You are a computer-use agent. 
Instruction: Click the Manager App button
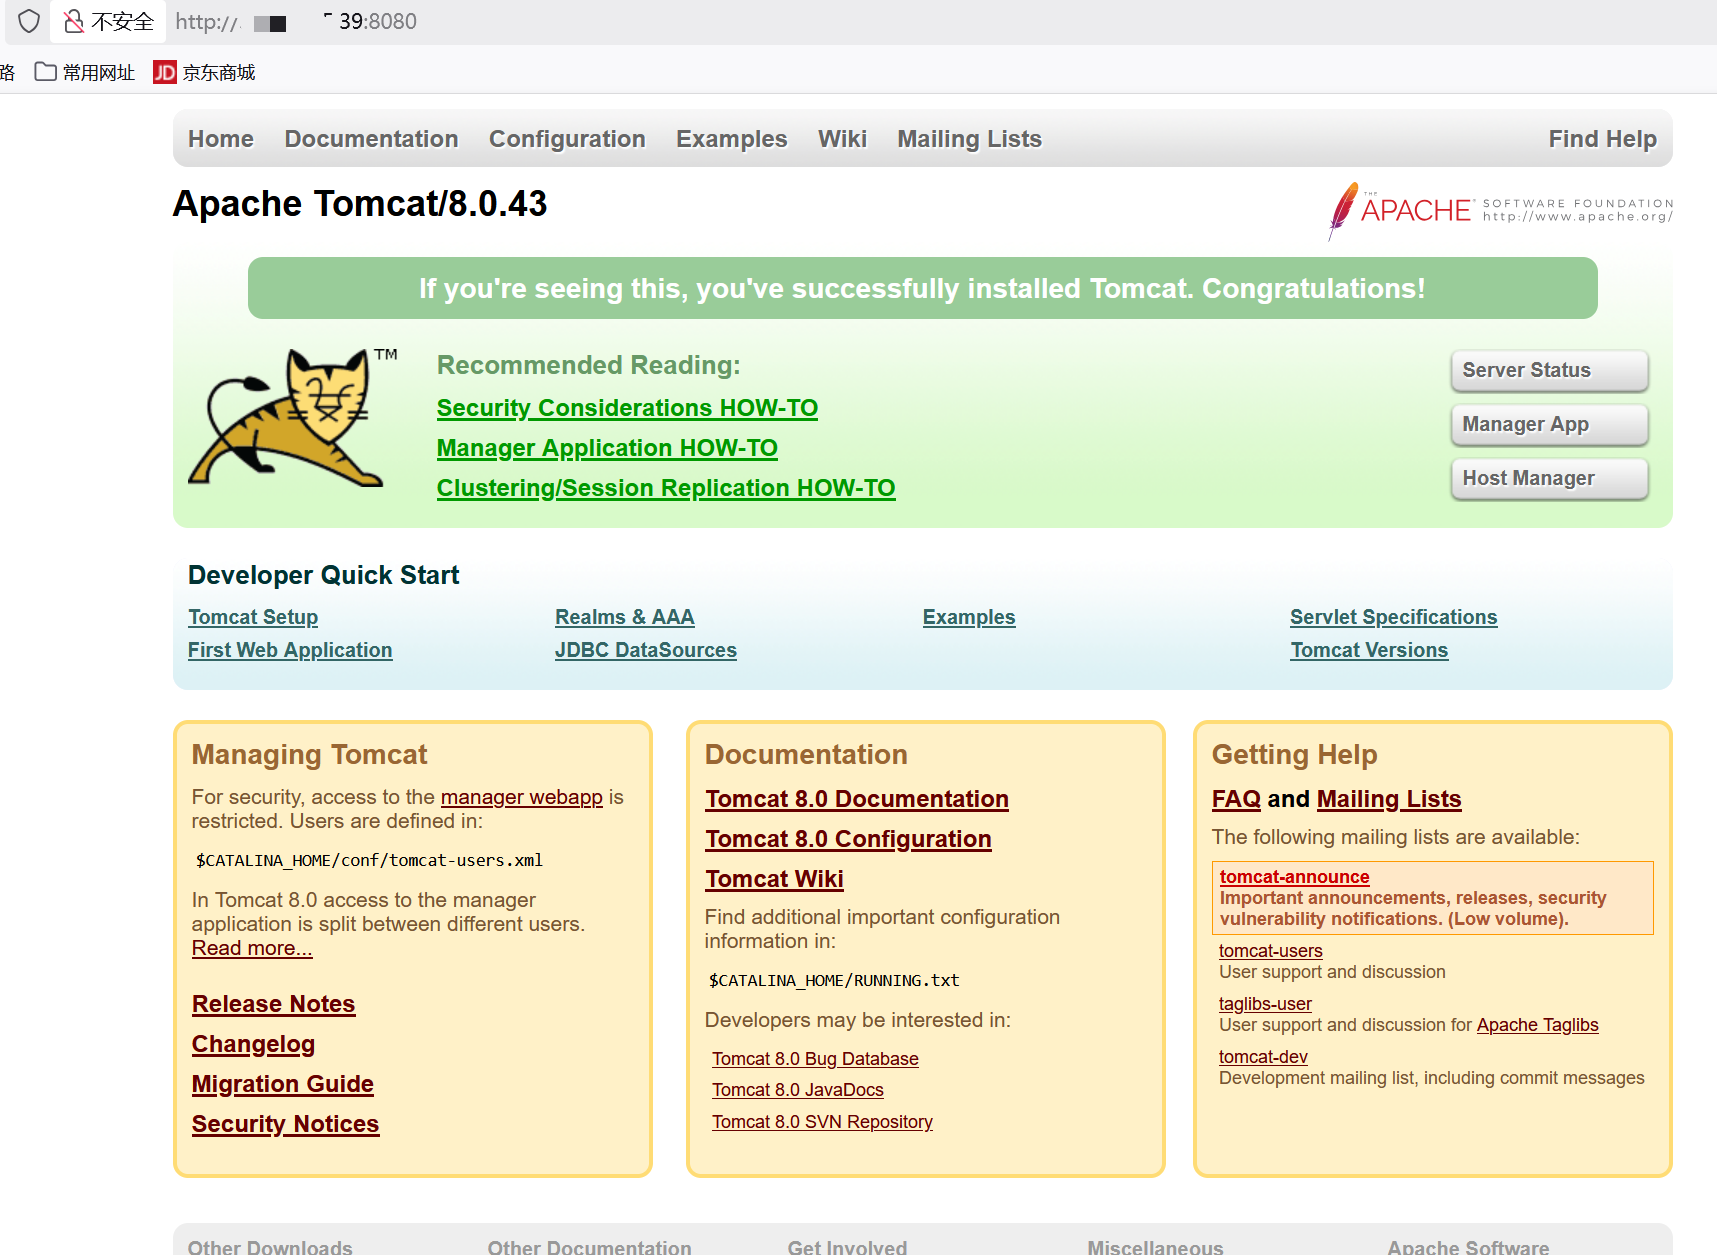coord(1549,424)
